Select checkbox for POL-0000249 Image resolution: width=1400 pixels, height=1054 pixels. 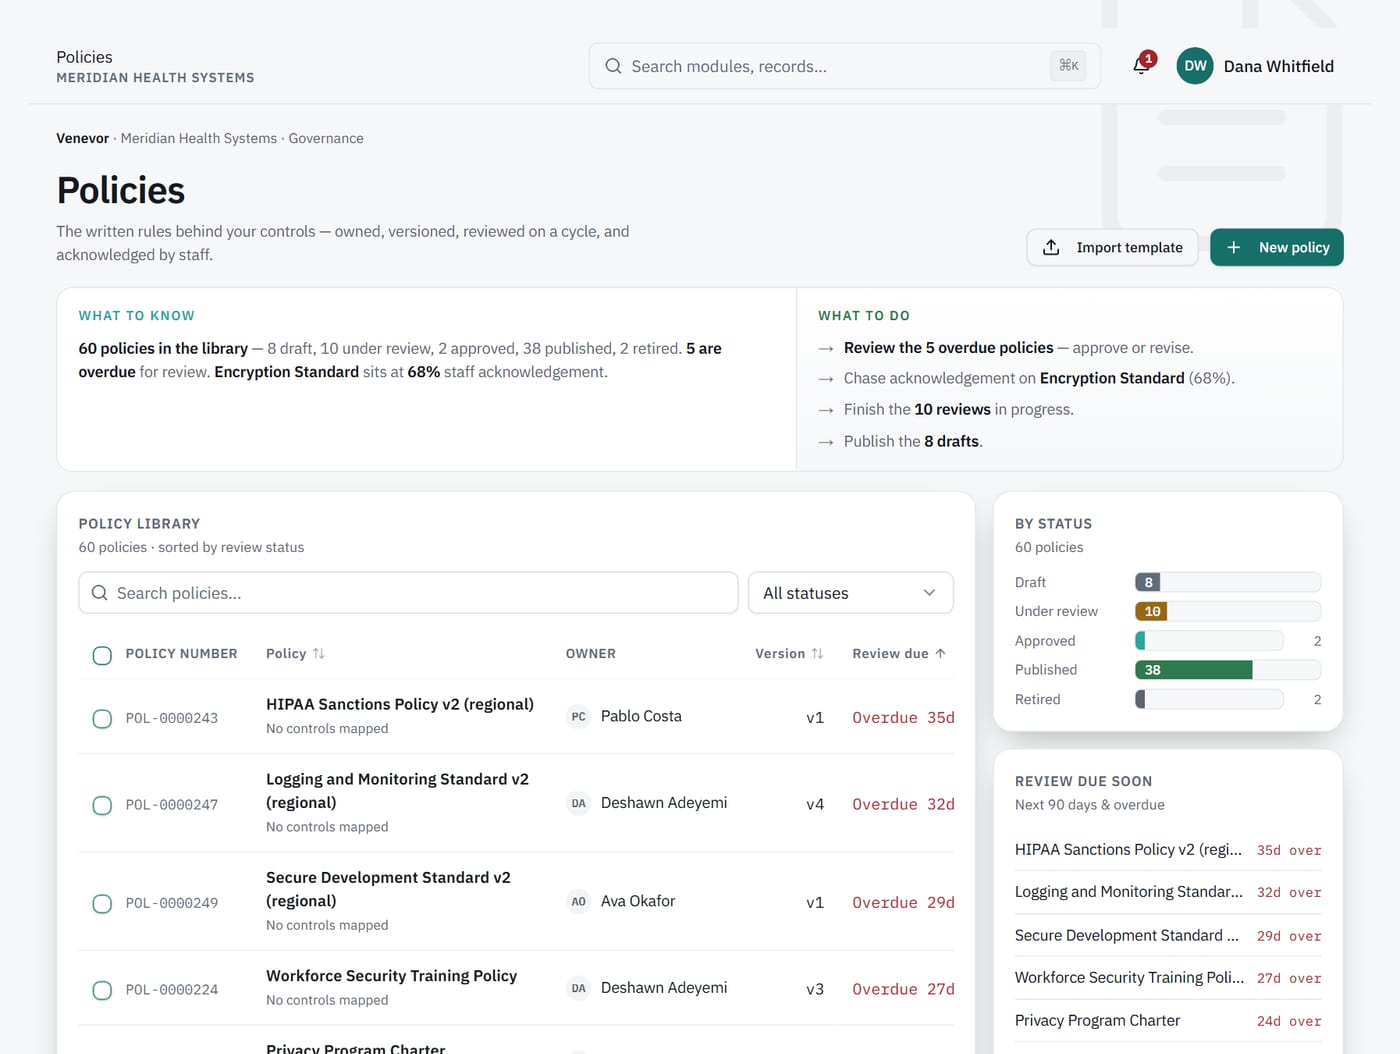click(x=102, y=903)
